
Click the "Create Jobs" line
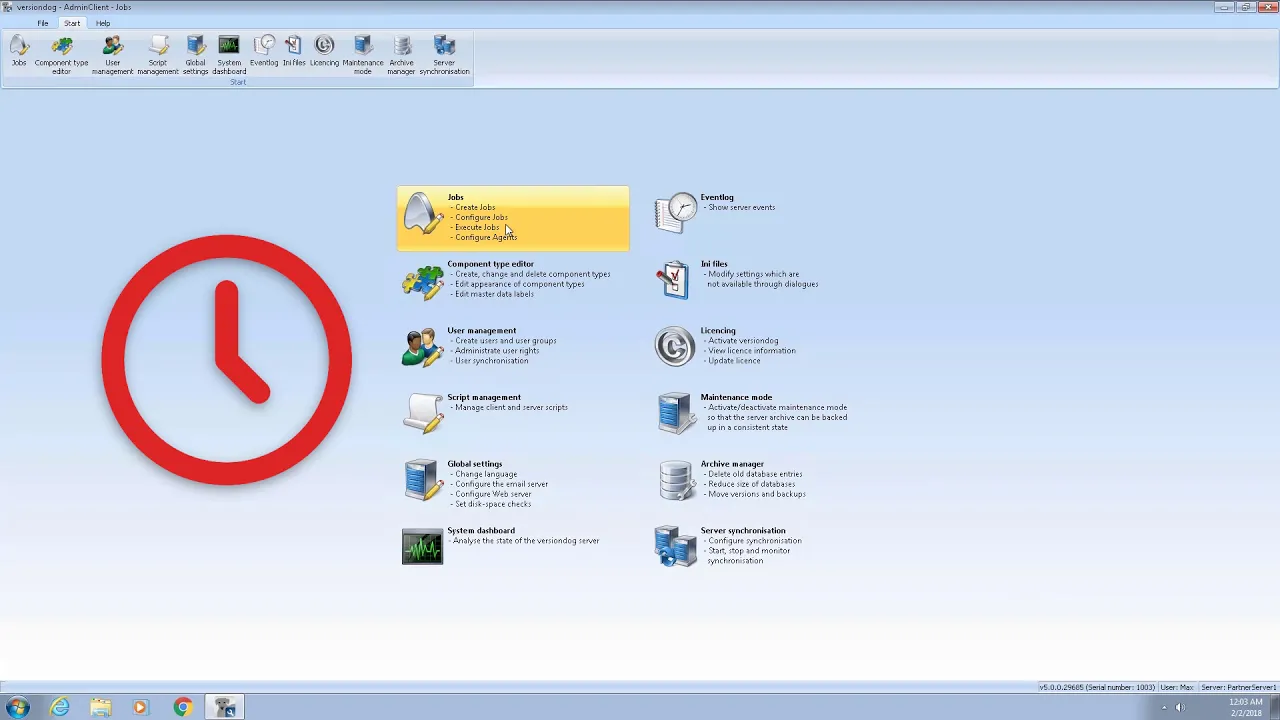[x=473, y=207]
